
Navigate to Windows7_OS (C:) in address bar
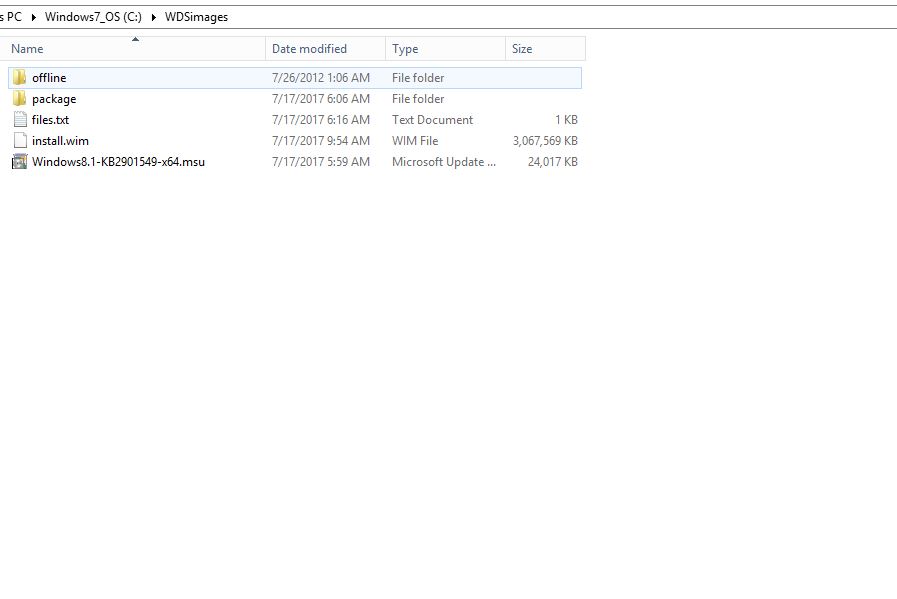pyautogui.click(x=93, y=17)
